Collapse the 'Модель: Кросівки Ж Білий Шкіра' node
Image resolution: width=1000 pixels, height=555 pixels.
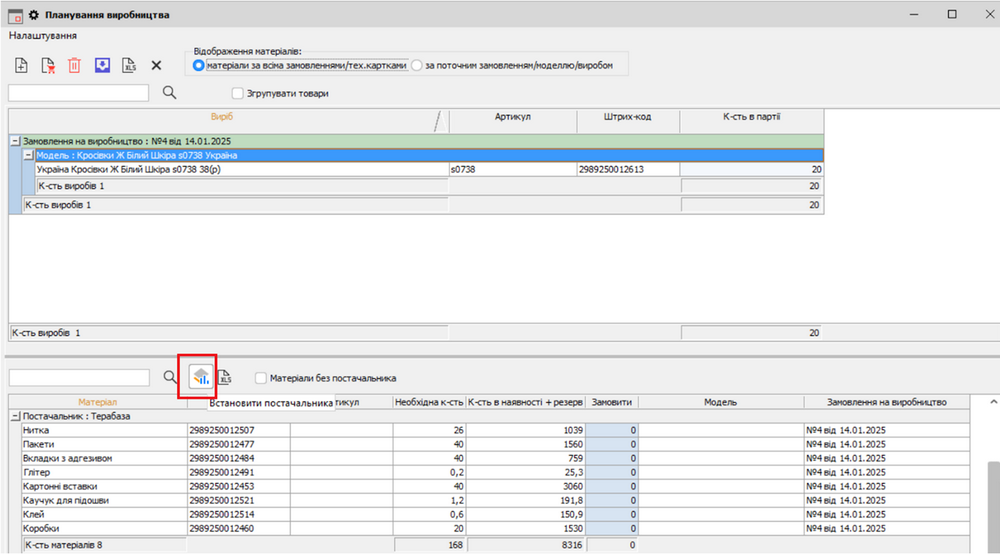(x=28, y=155)
